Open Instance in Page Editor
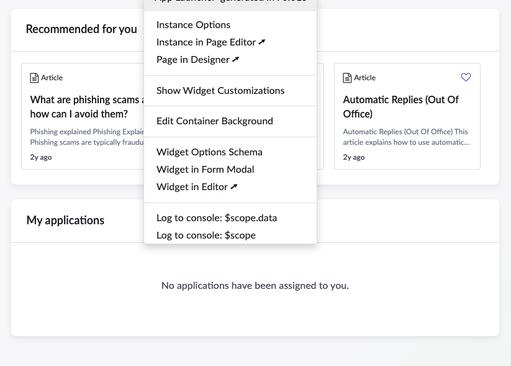This screenshot has width=511, height=366. pyautogui.click(x=211, y=42)
